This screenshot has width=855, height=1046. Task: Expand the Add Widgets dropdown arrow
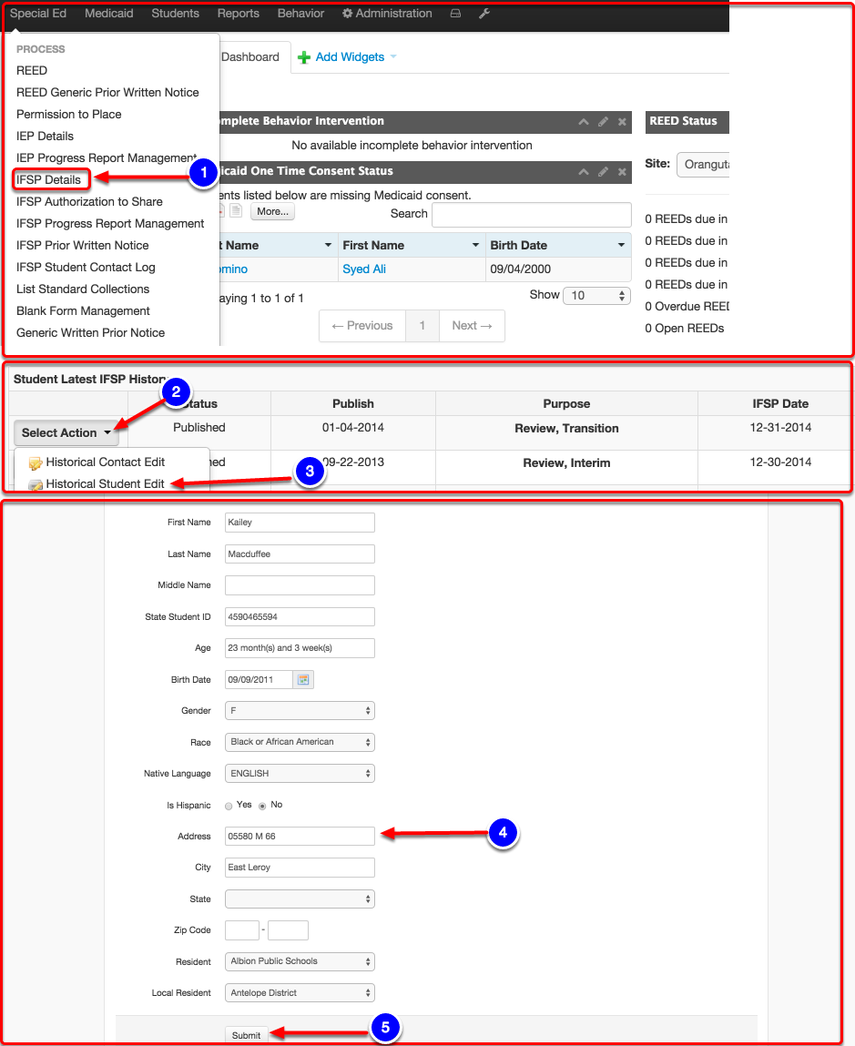point(393,57)
